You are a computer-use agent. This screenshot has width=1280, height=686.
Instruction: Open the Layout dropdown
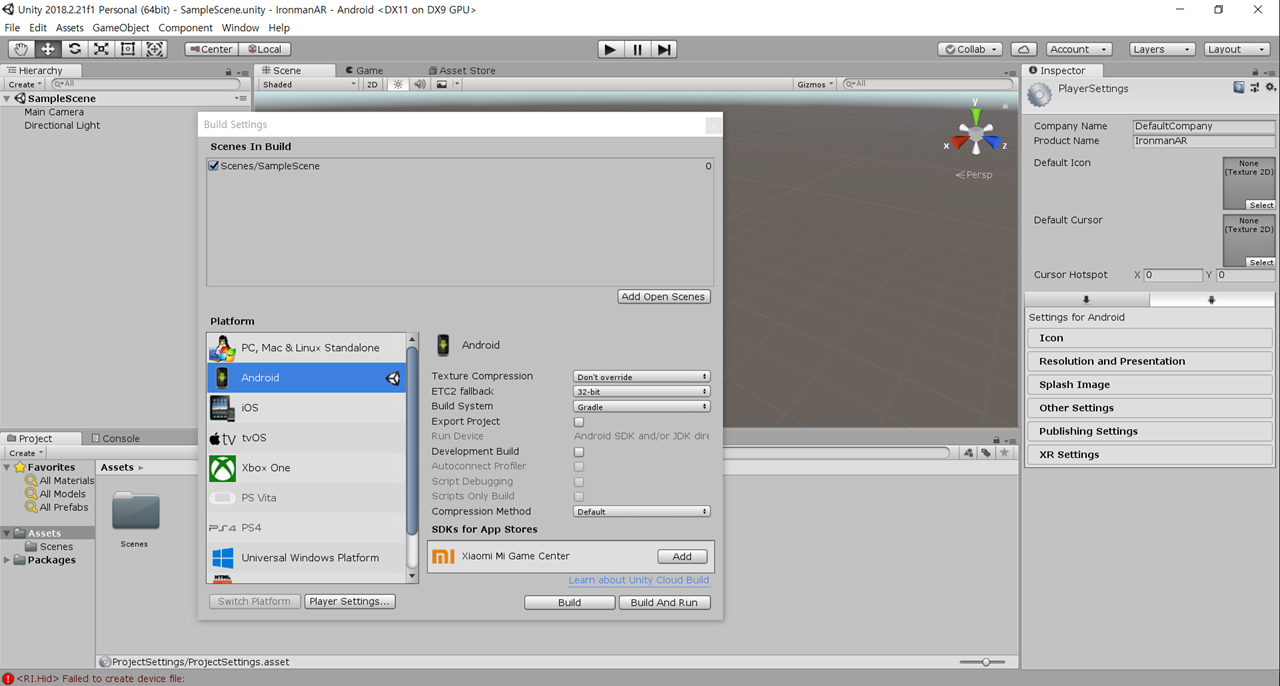tap(1237, 49)
